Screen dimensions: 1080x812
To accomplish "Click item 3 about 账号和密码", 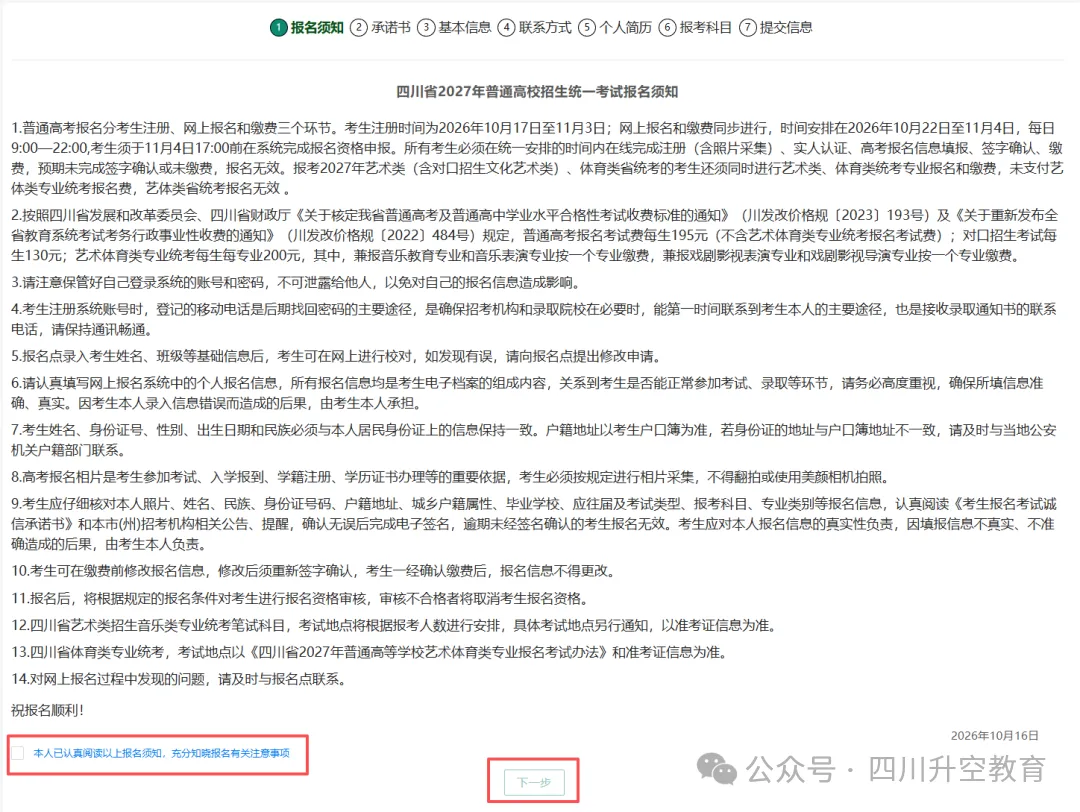I will coord(298,282).
